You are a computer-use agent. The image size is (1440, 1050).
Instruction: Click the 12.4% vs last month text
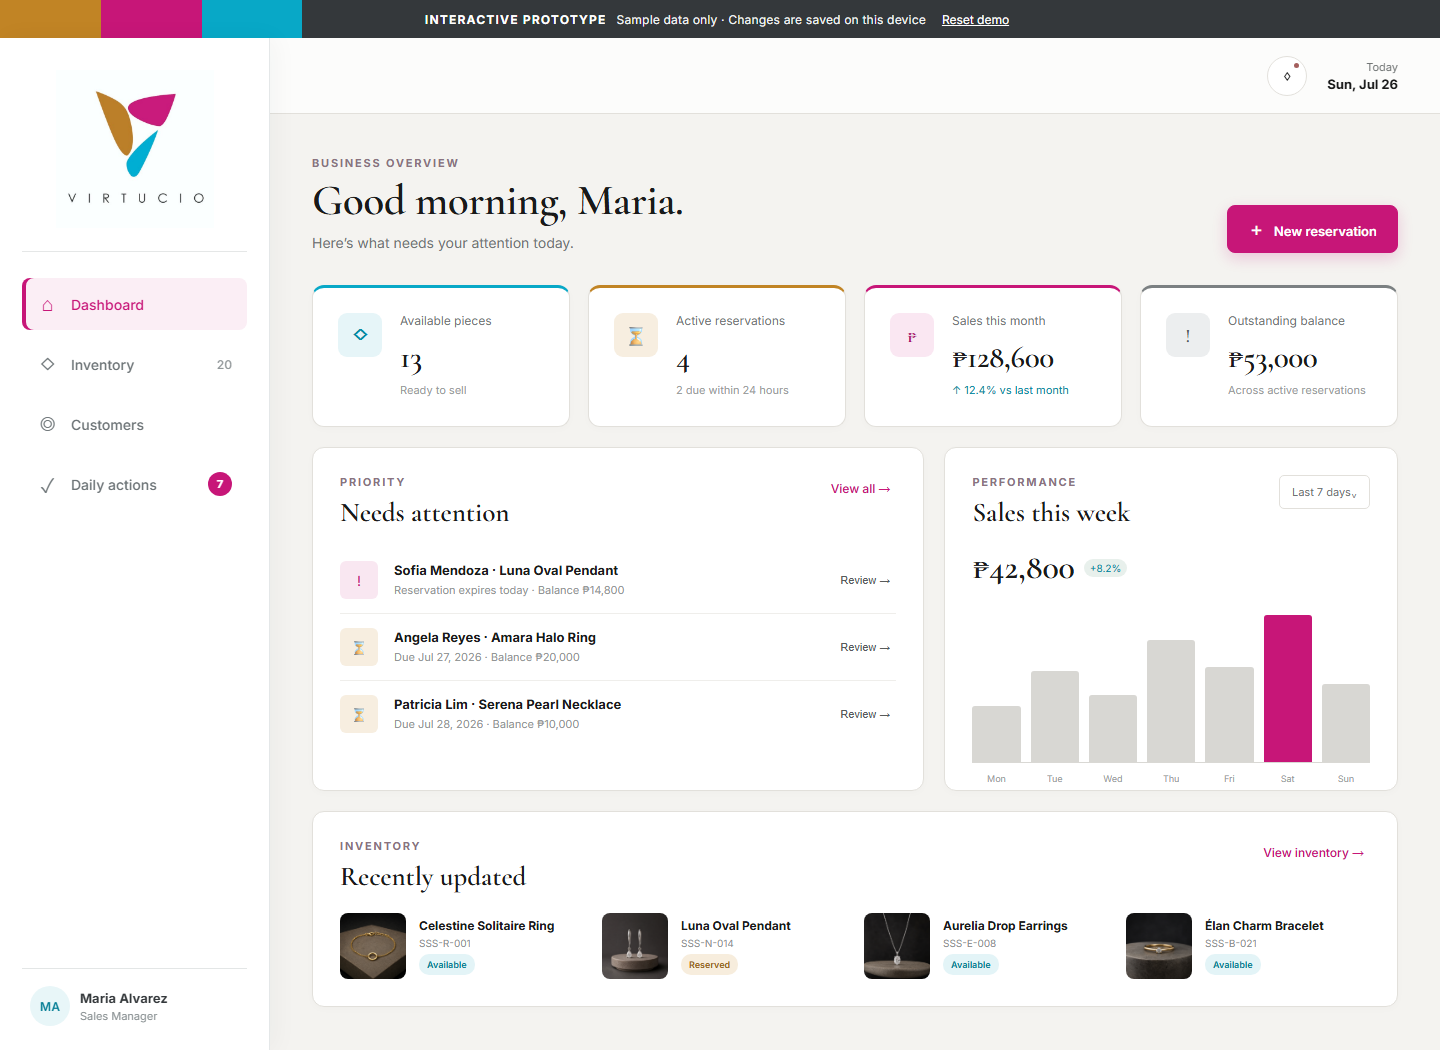tap(1010, 390)
